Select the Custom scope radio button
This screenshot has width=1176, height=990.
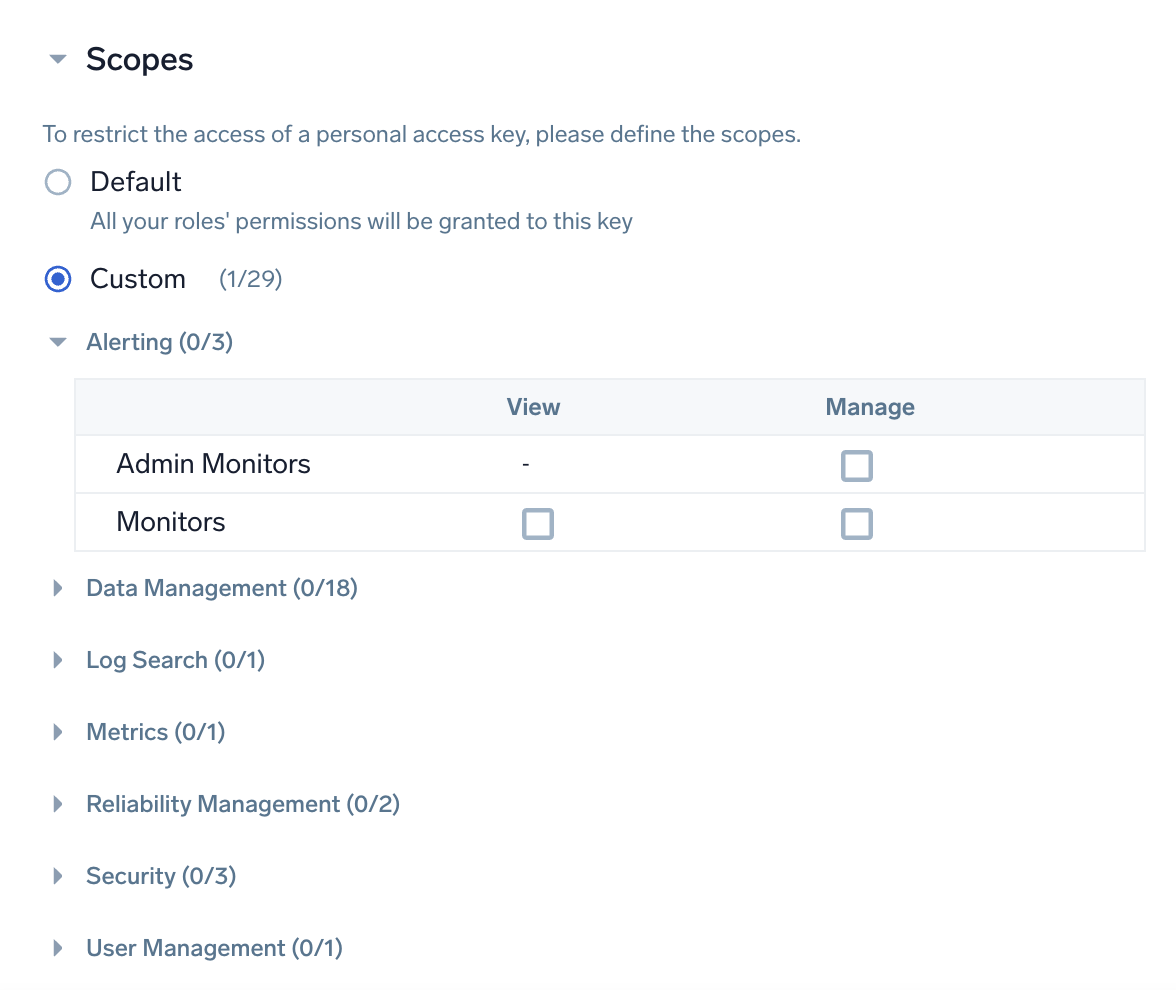[57, 279]
